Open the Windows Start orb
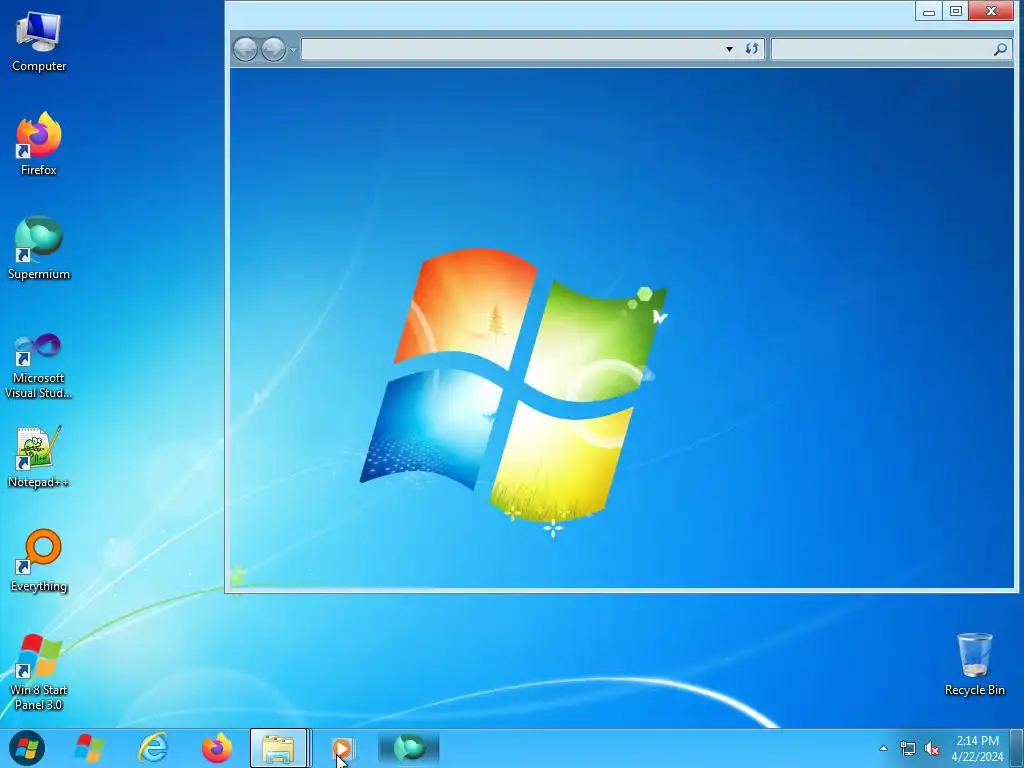This screenshot has height=768, width=1024. pos(27,748)
